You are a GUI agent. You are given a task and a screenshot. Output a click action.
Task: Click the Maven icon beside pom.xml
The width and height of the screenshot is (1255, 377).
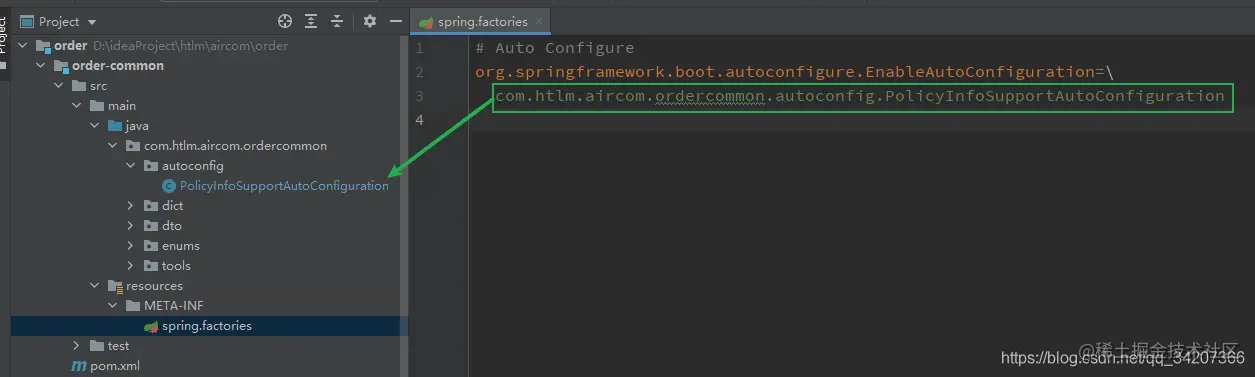(x=79, y=366)
